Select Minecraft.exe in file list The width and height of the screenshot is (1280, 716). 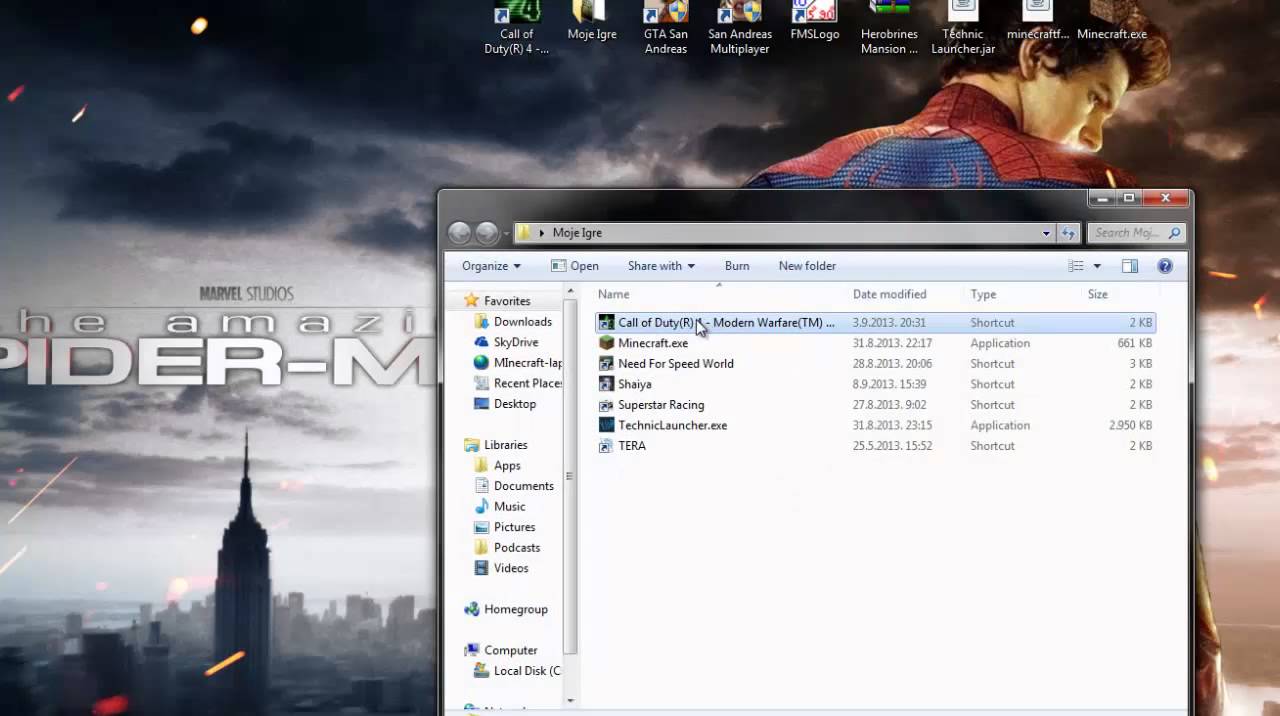[875, 343]
